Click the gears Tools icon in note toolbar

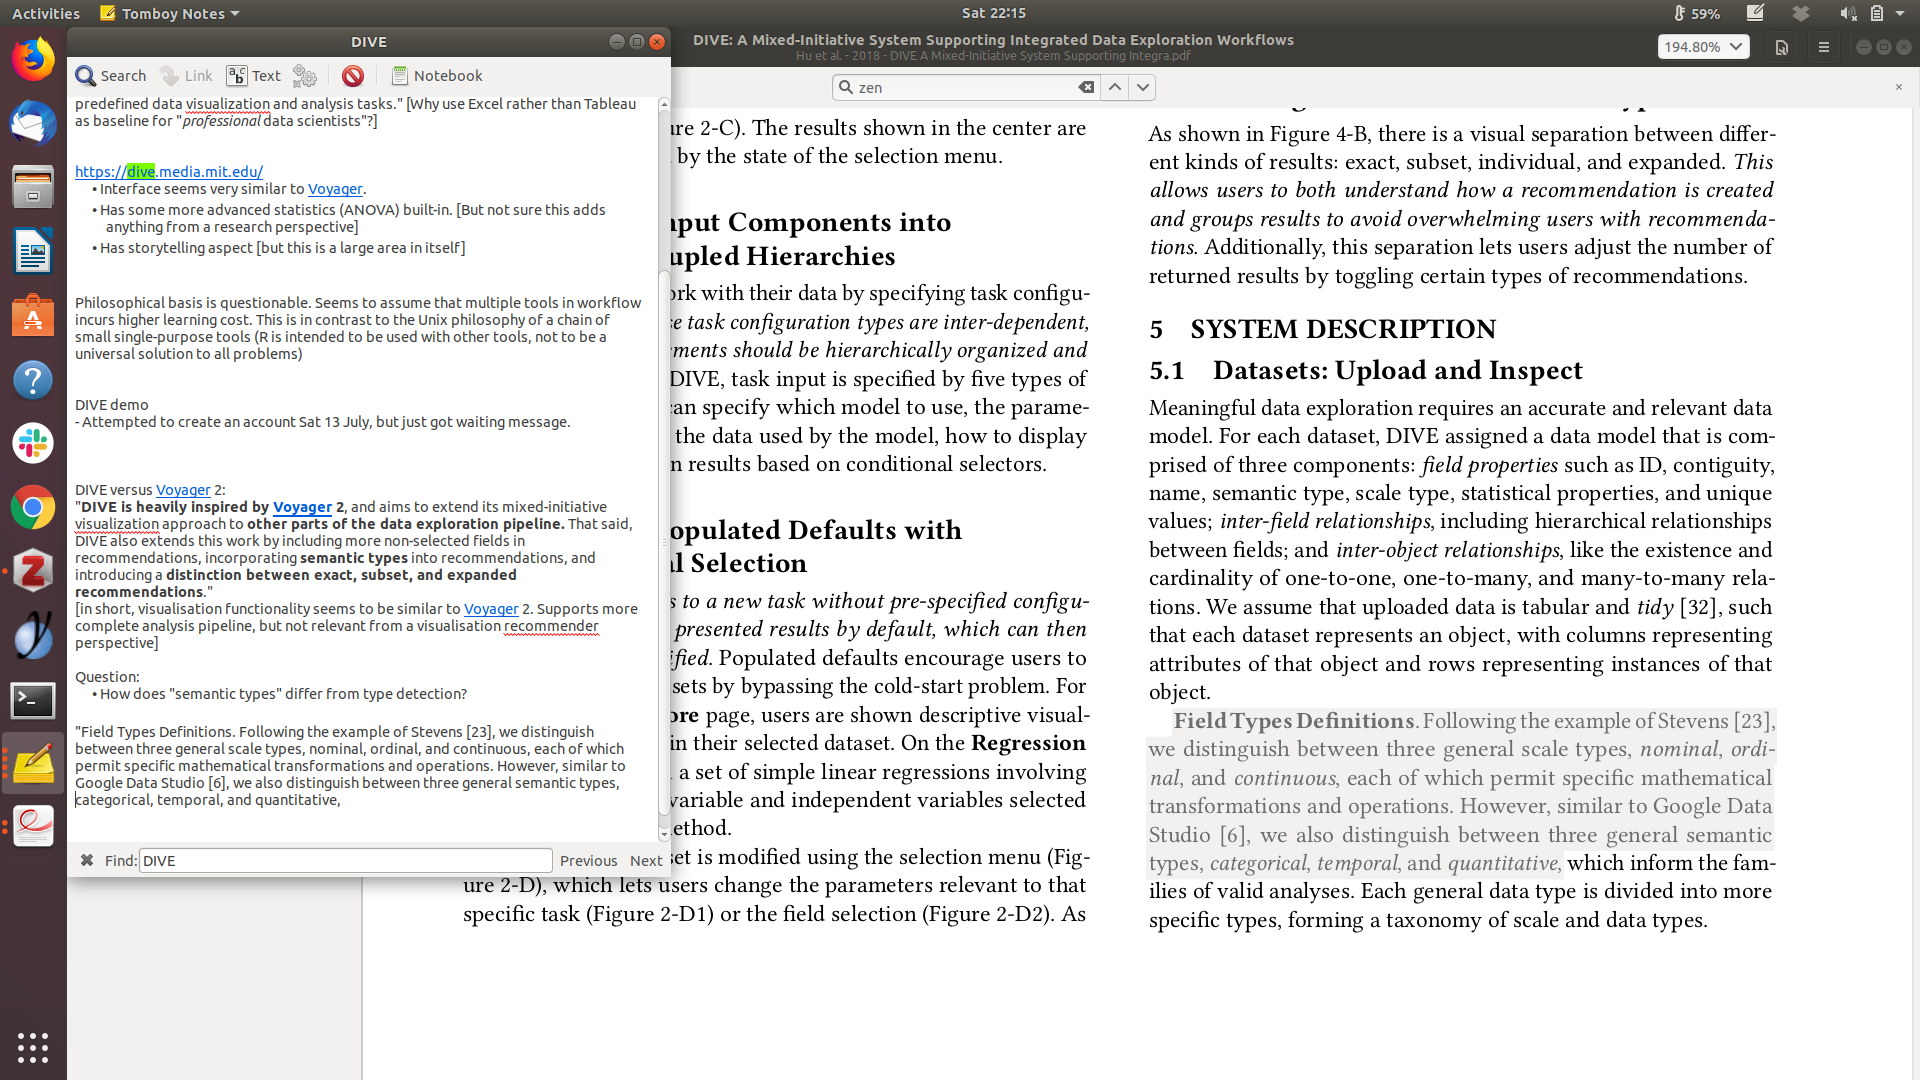(305, 75)
